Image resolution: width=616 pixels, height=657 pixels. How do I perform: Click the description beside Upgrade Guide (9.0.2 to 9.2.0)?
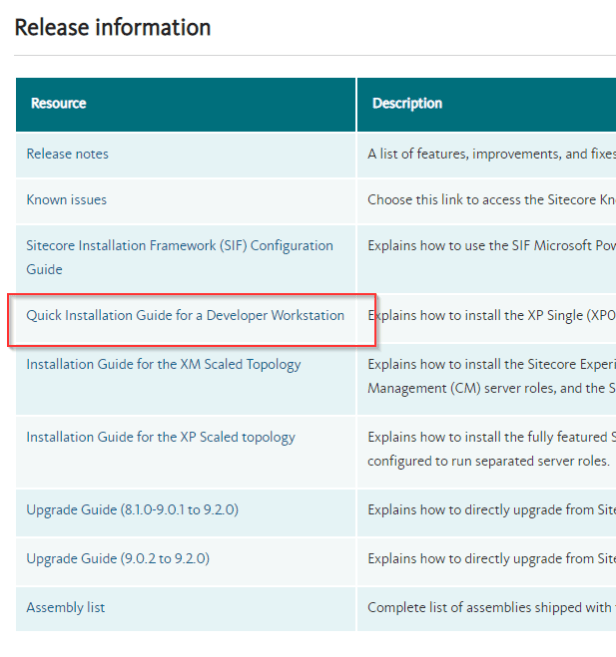[490, 559]
